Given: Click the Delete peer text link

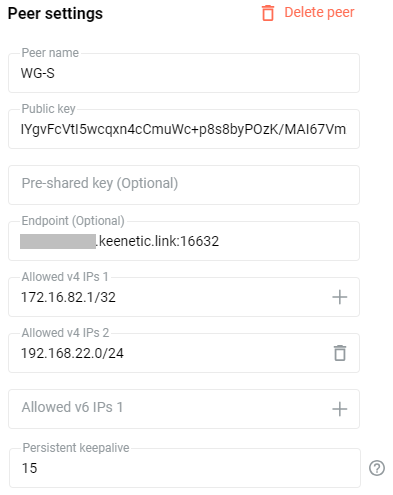Looking at the screenshot, I should [319, 12].
